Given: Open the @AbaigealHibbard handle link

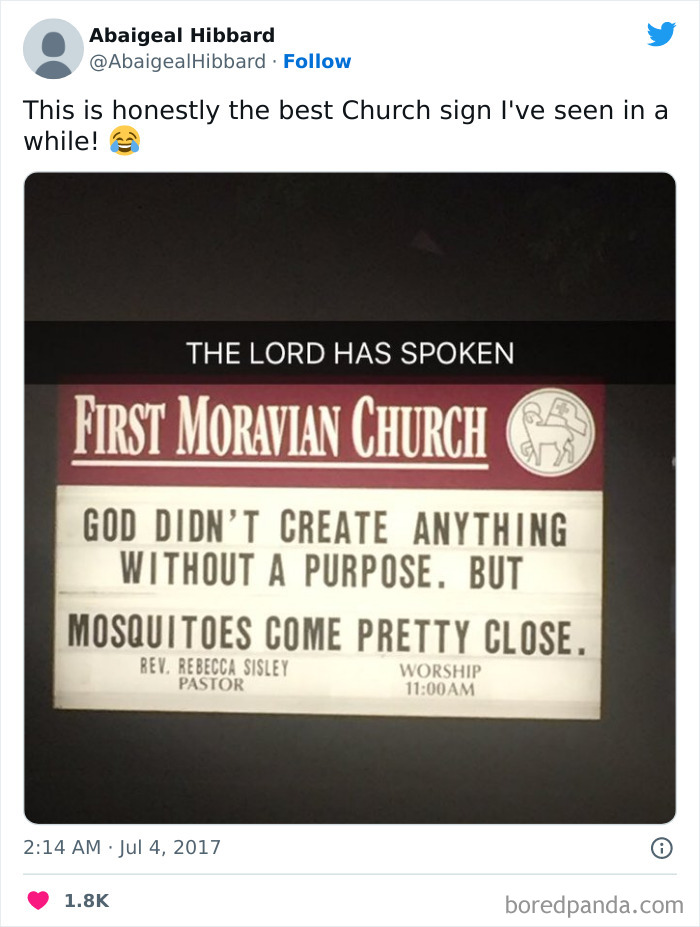Looking at the screenshot, I should 177,61.
